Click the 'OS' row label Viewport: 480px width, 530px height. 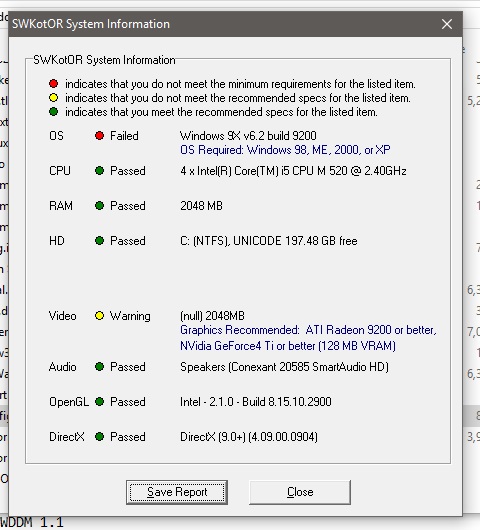pos(56,136)
